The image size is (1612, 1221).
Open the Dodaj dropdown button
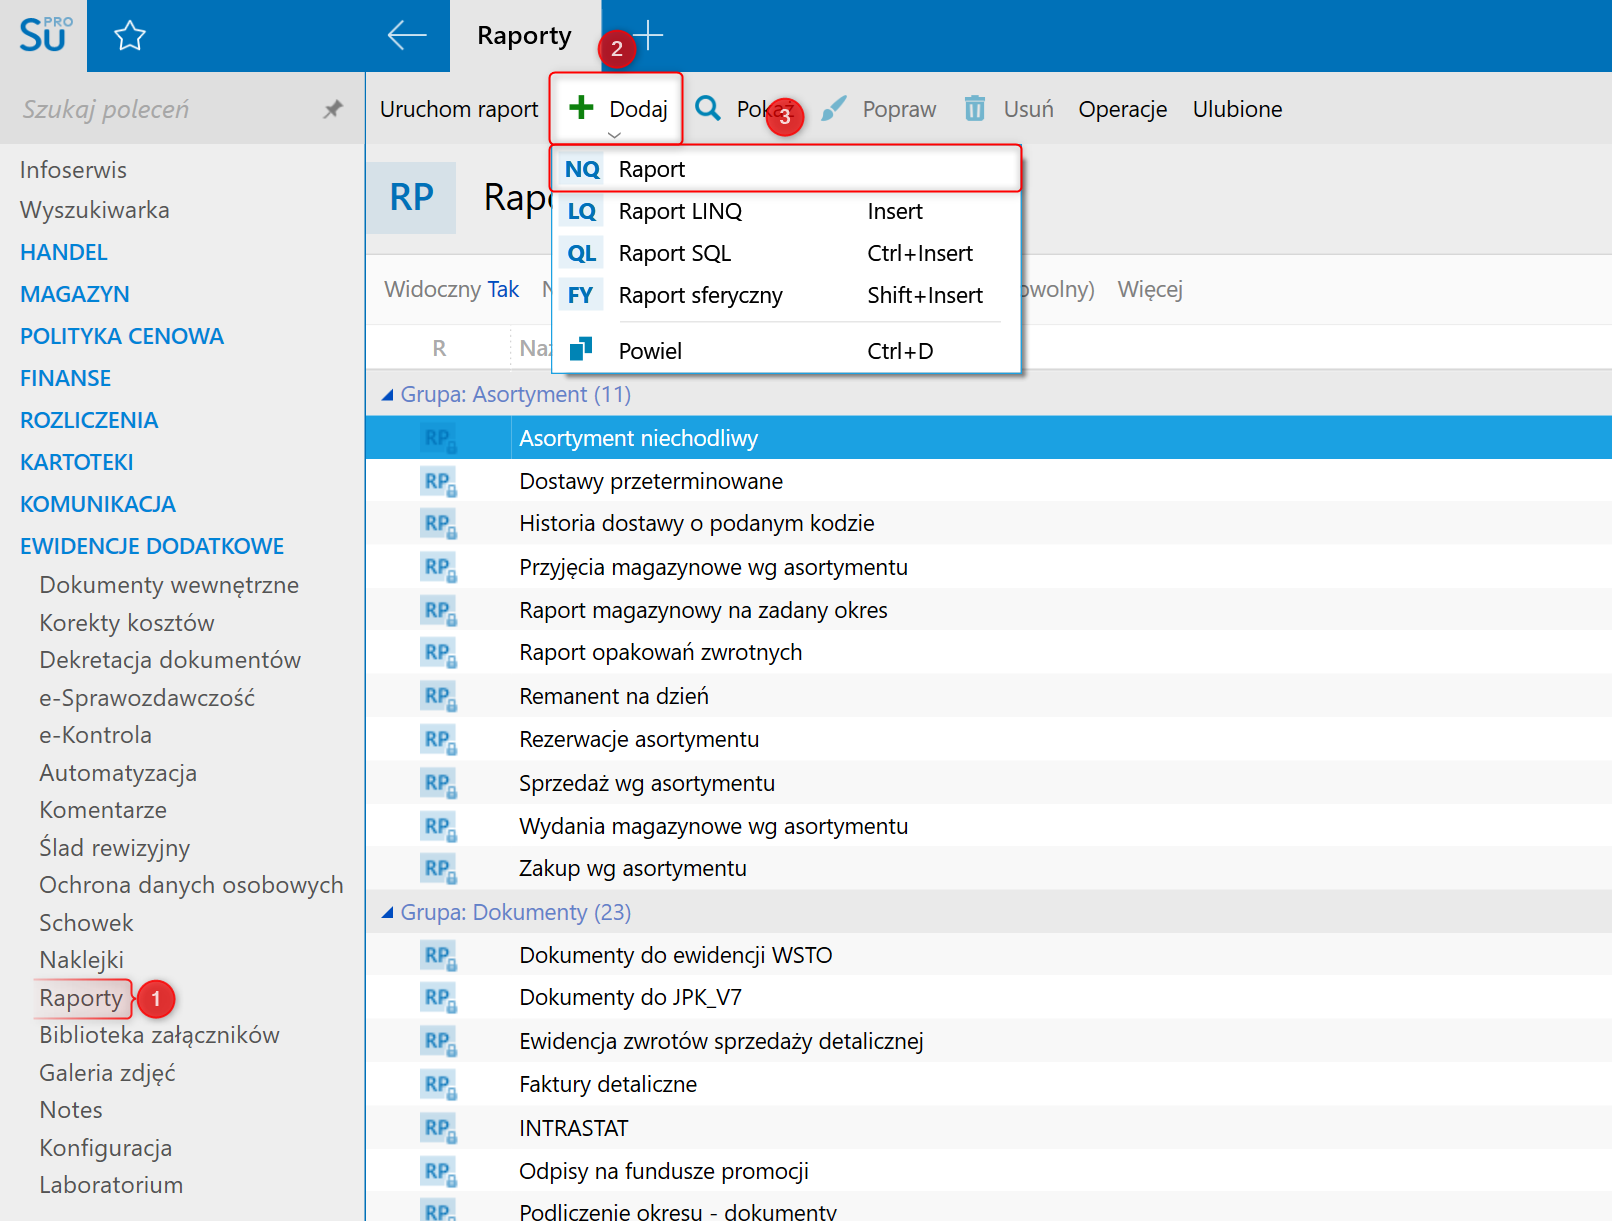pyautogui.click(x=616, y=109)
